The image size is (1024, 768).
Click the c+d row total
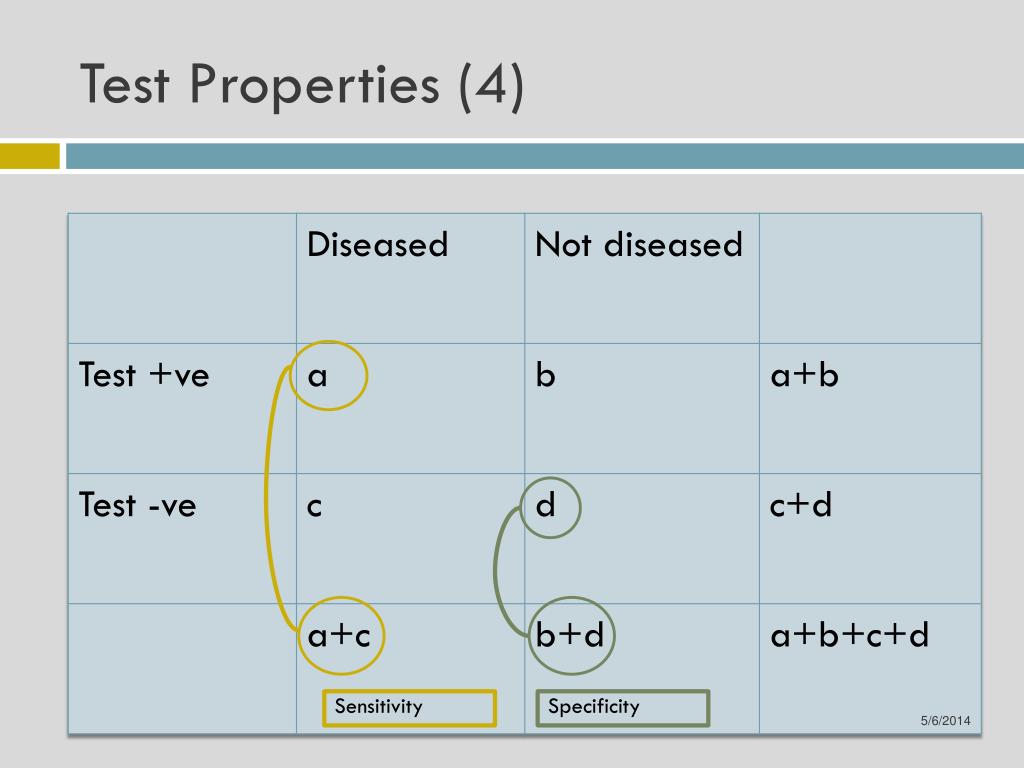coord(801,505)
